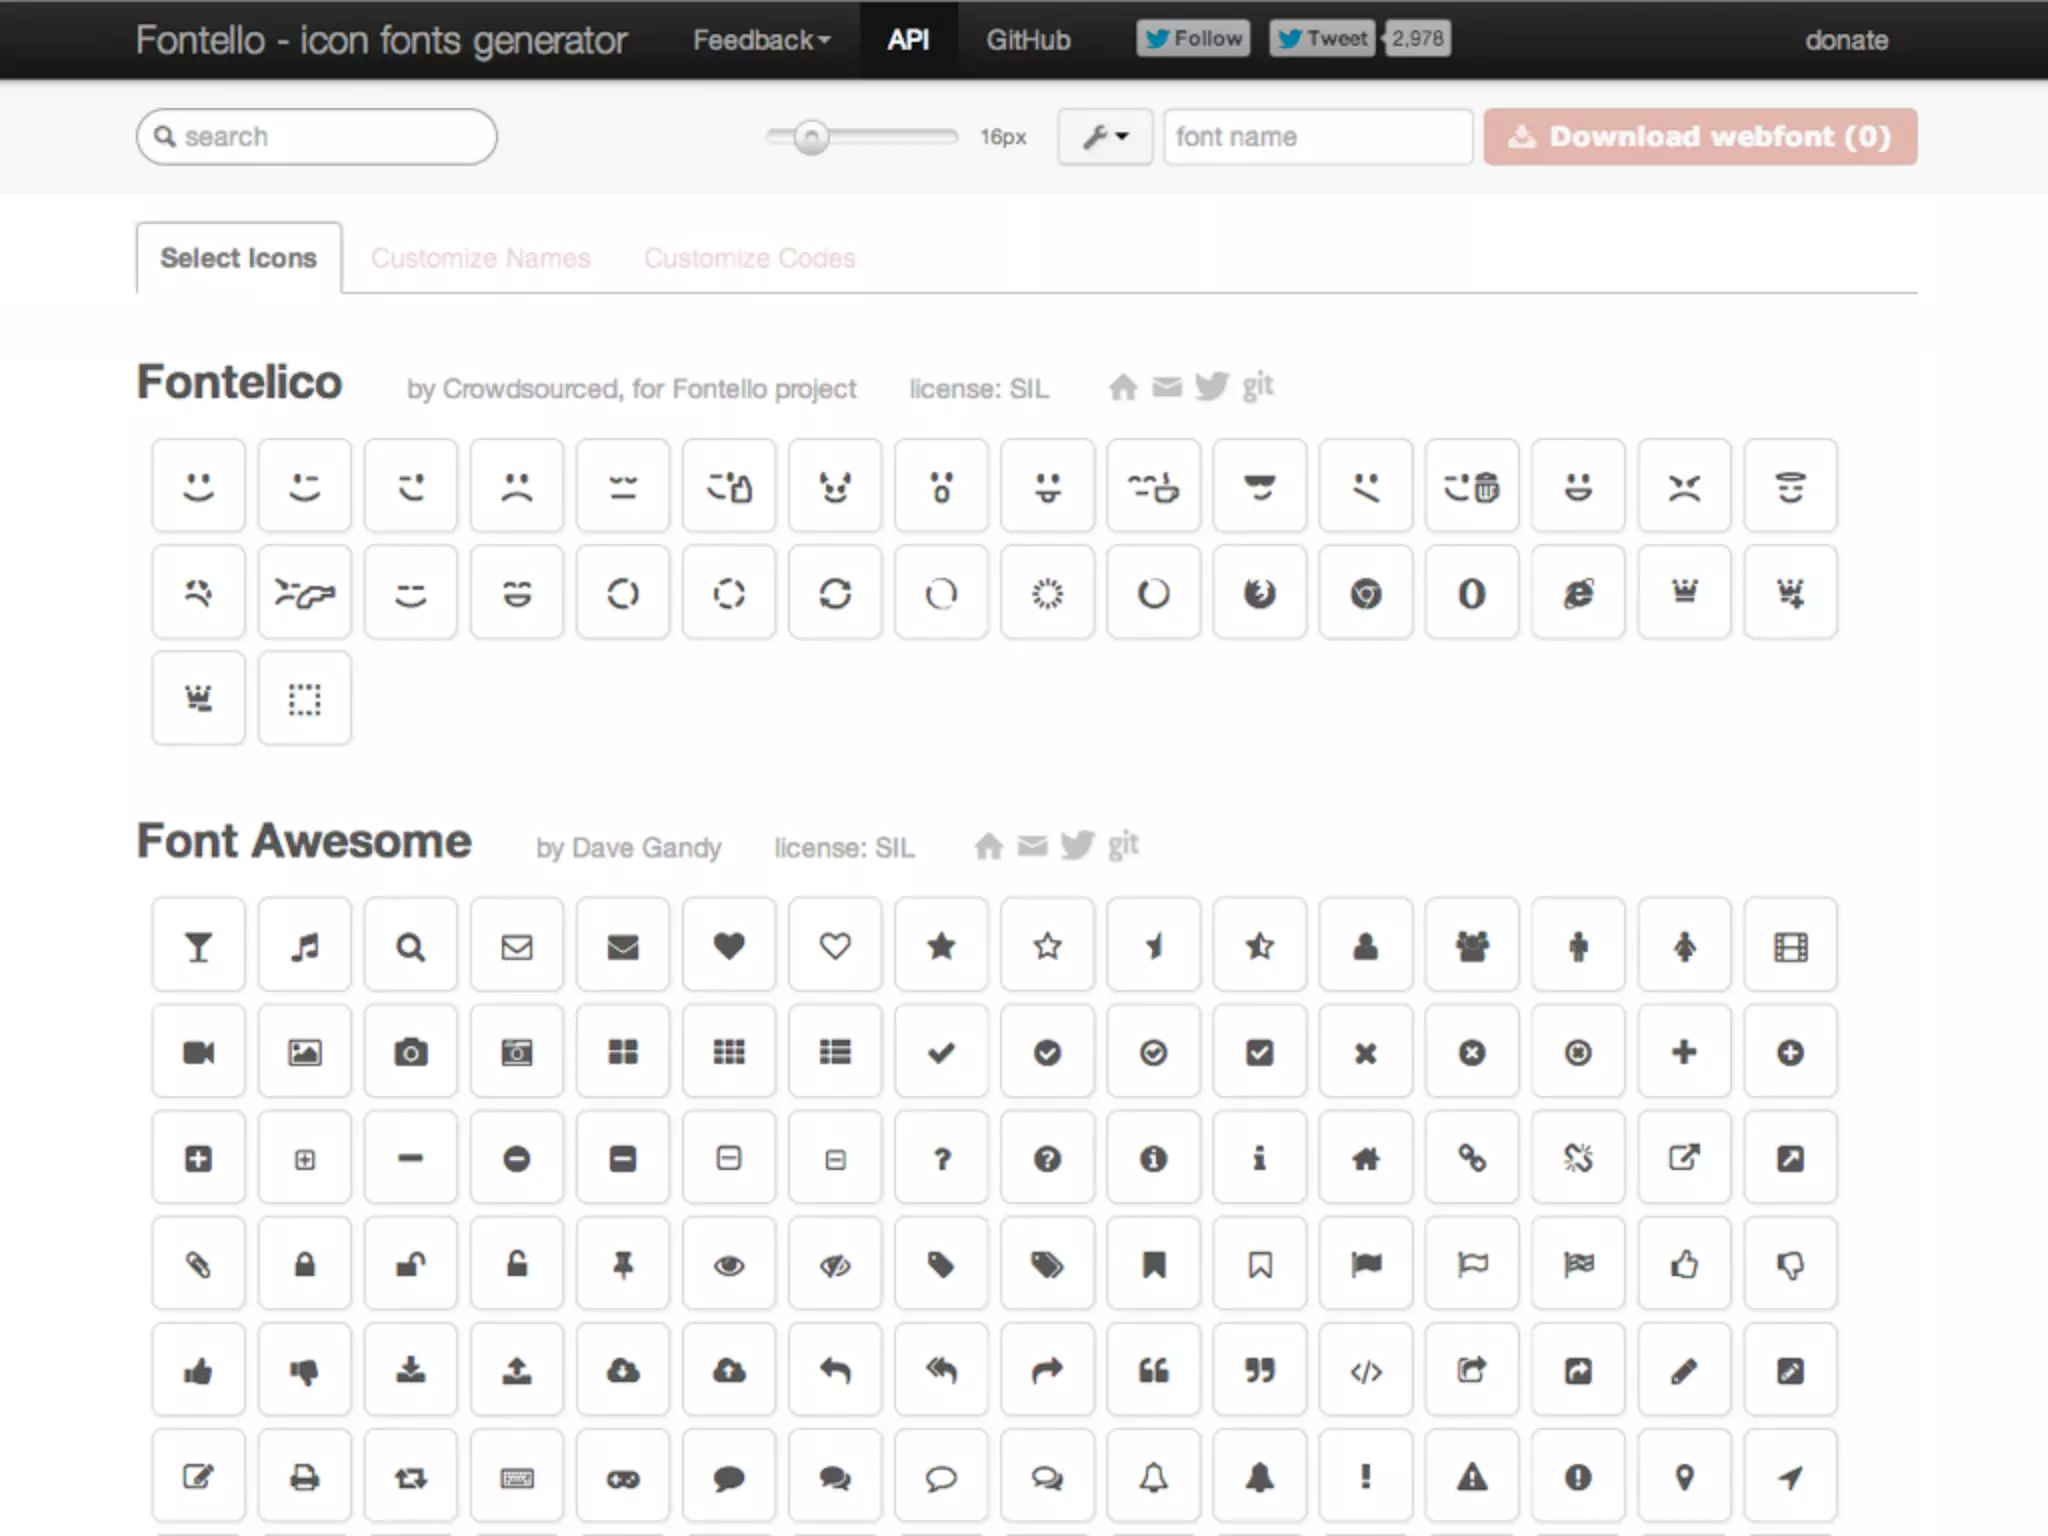Select the home icon in Font Awesome grid
The height and width of the screenshot is (1536, 2048).
click(1366, 1158)
